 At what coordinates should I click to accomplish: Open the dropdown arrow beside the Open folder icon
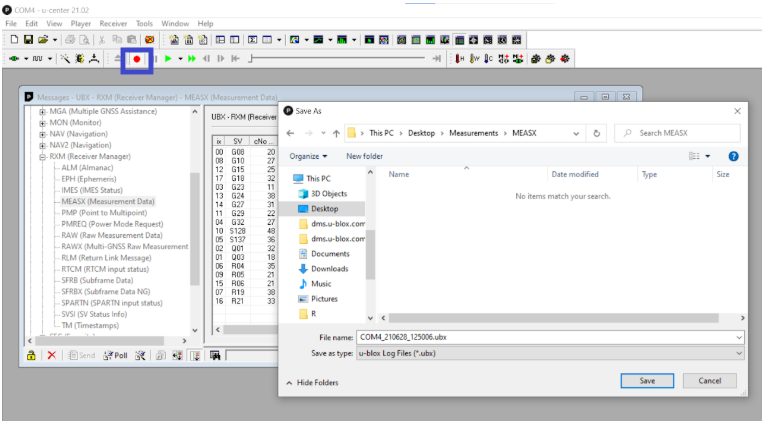point(55,40)
